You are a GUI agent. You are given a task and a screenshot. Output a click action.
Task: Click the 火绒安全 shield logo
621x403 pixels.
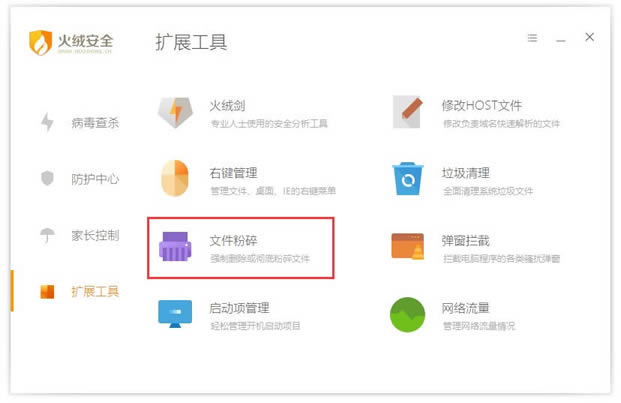click(41, 43)
